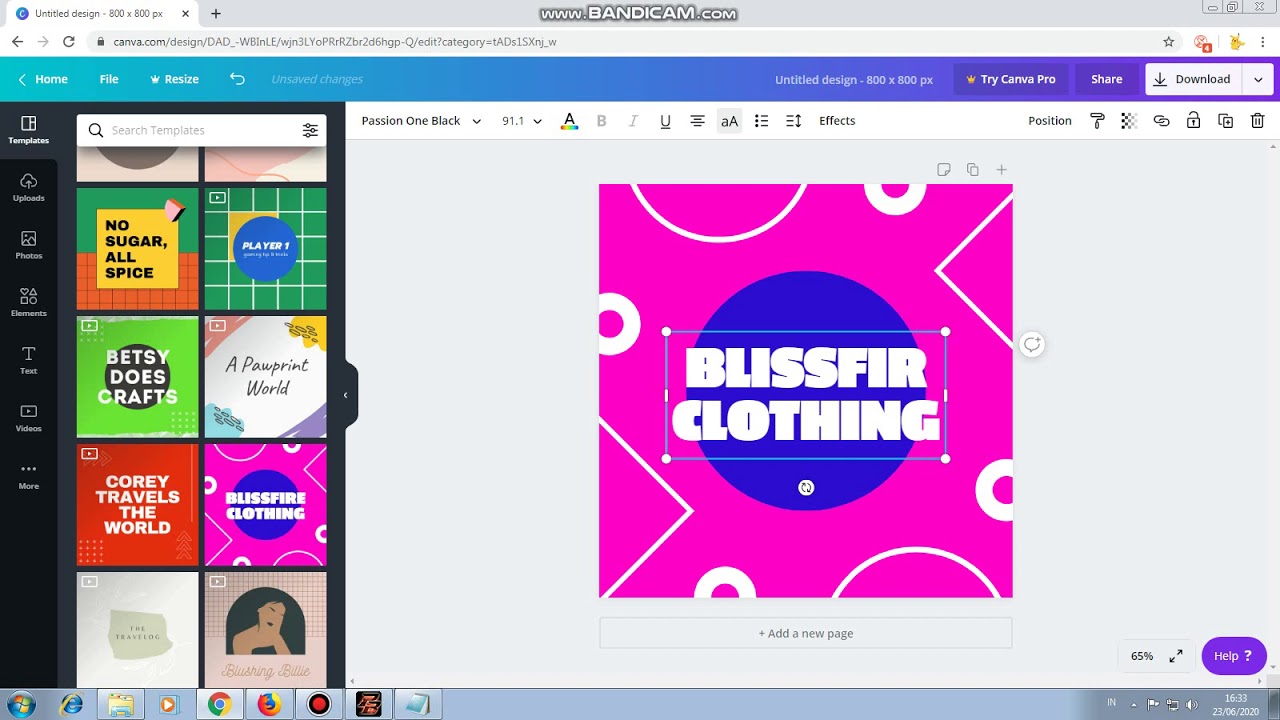Select the Corey Travels The World template
The height and width of the screenshot is (720, 1280).
pyautogui.click(x=137, y=505)
